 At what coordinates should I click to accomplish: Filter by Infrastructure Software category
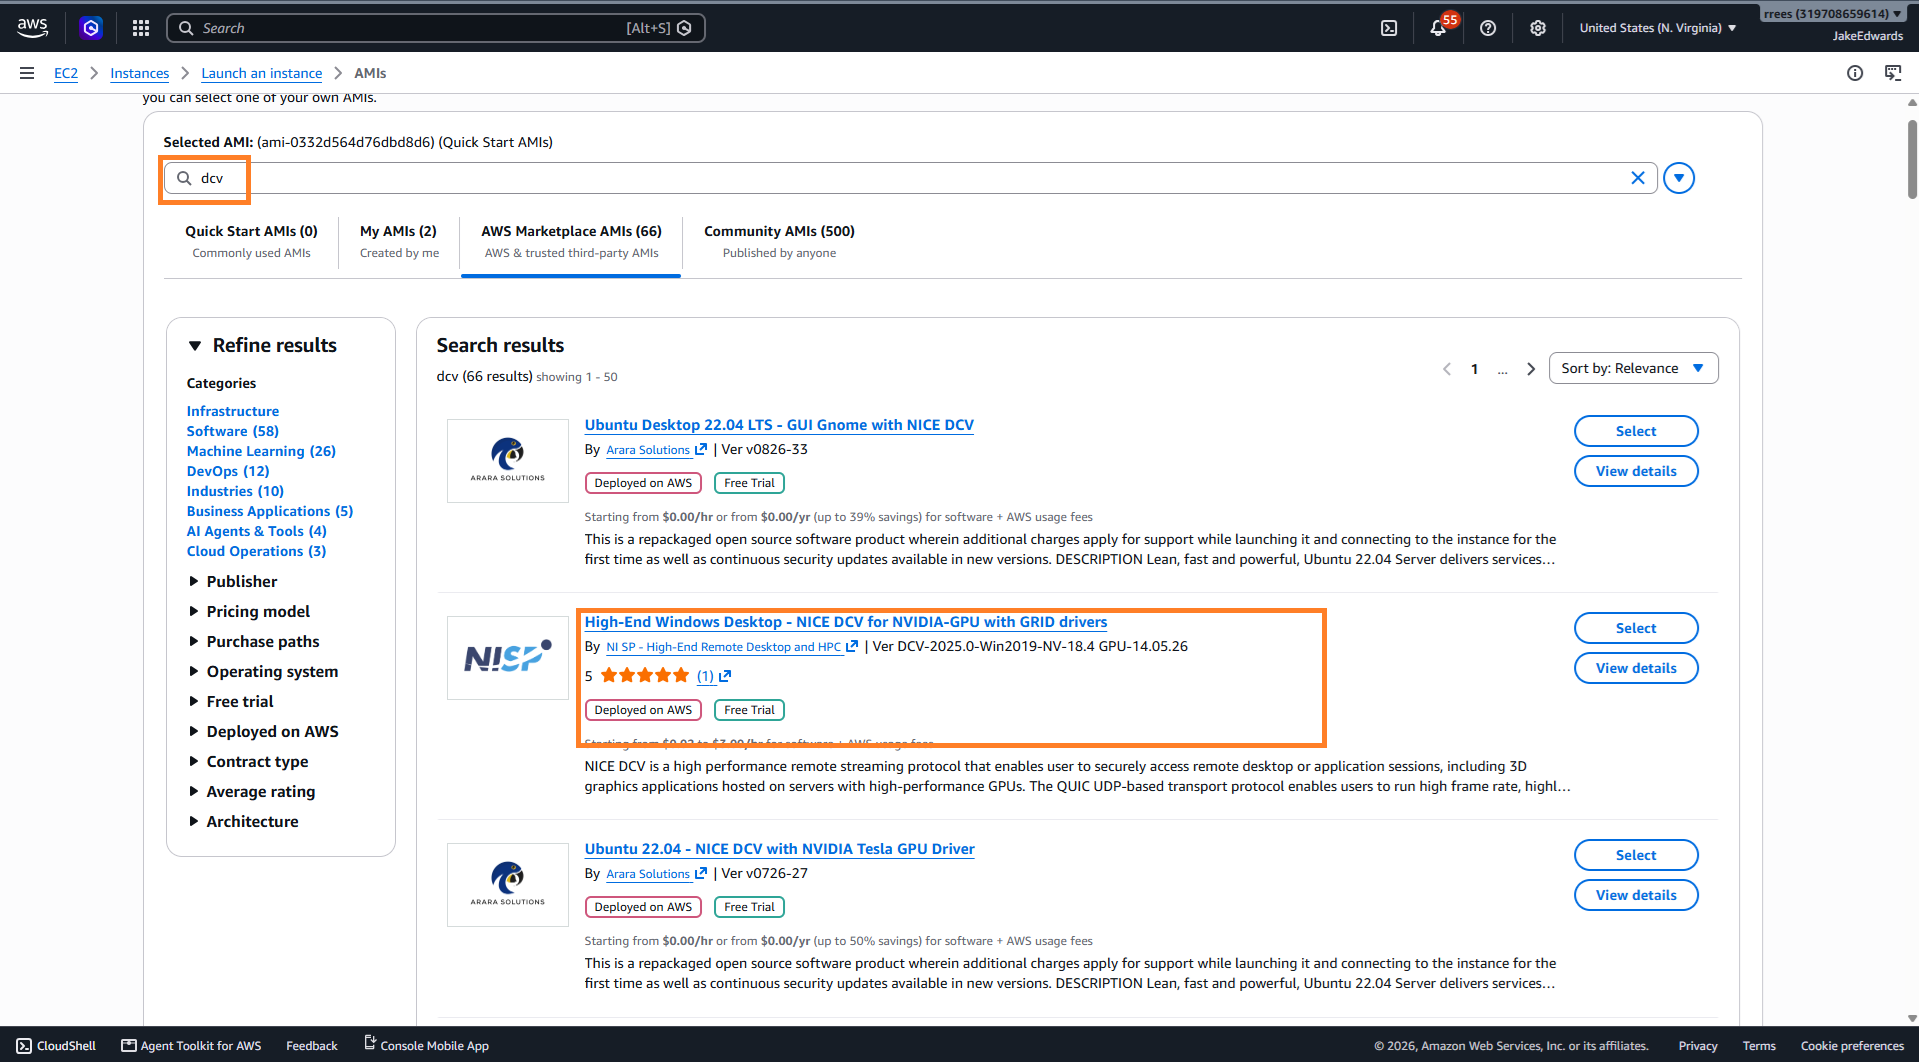pos(233,421)
